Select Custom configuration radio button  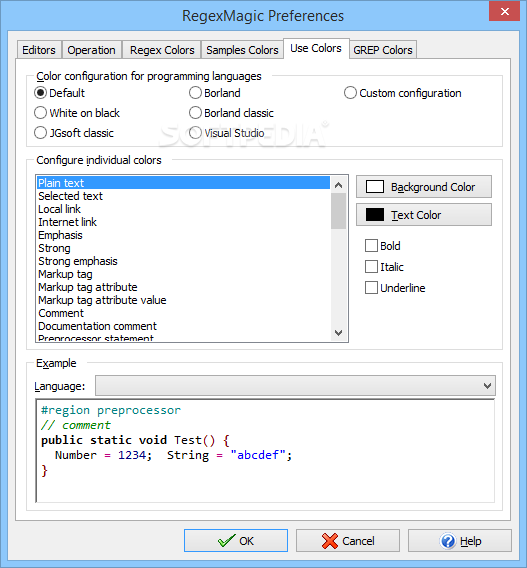tap(403, 93)
